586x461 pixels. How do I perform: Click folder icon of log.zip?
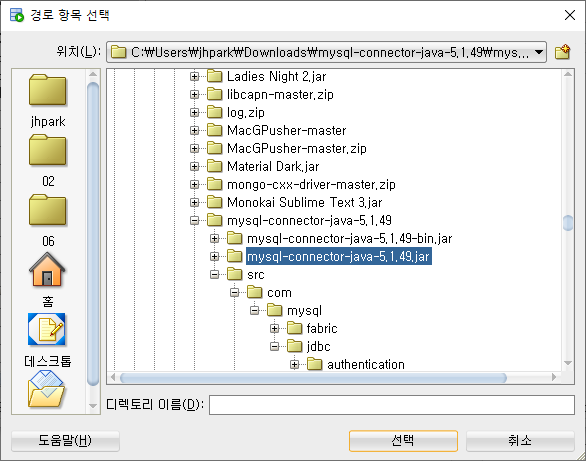[x=215, y=112]
